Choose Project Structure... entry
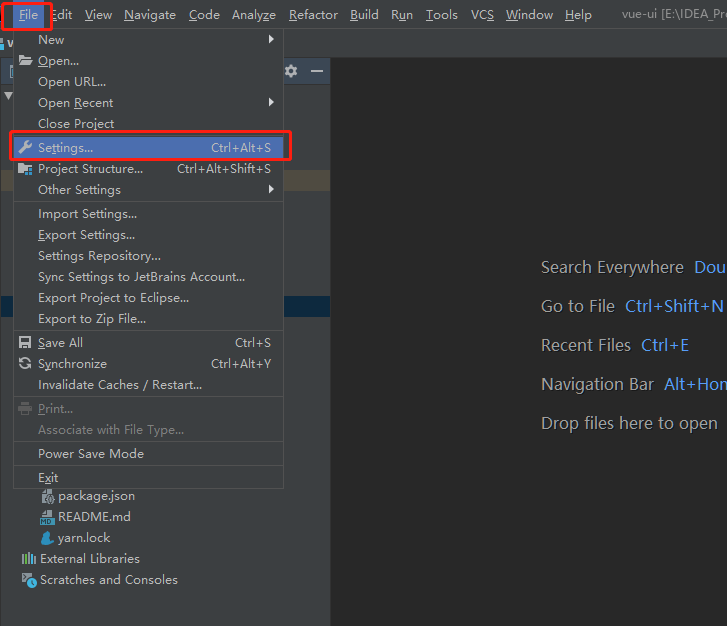 [x=148, y=169]
